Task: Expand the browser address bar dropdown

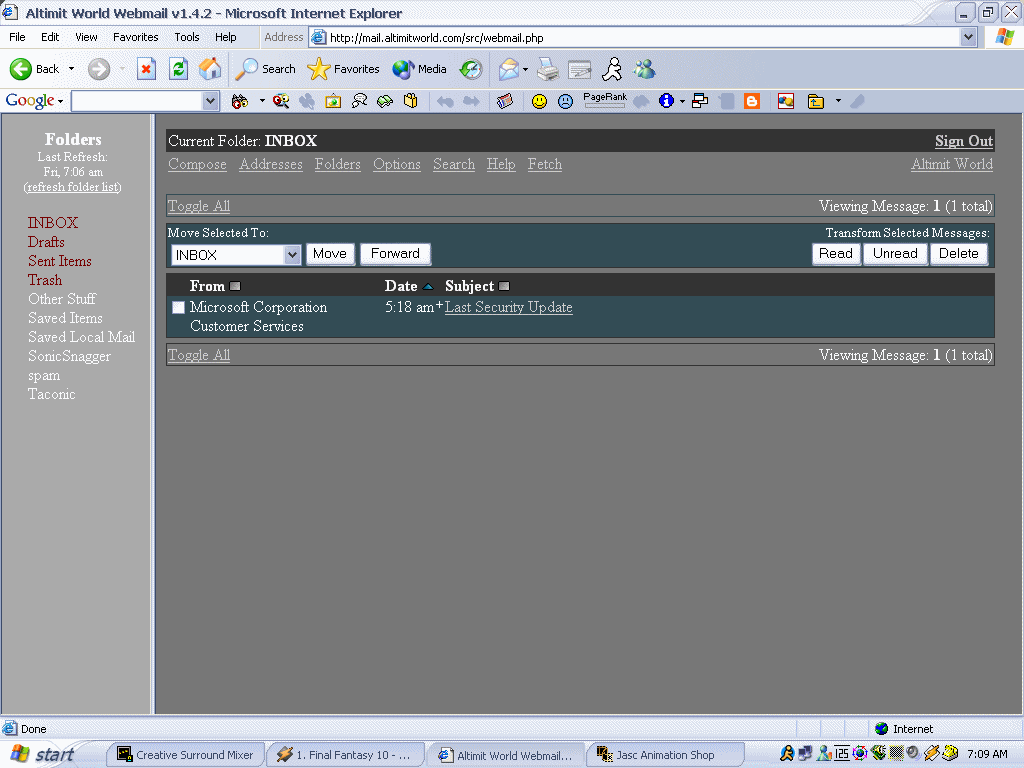Action: 968,38
